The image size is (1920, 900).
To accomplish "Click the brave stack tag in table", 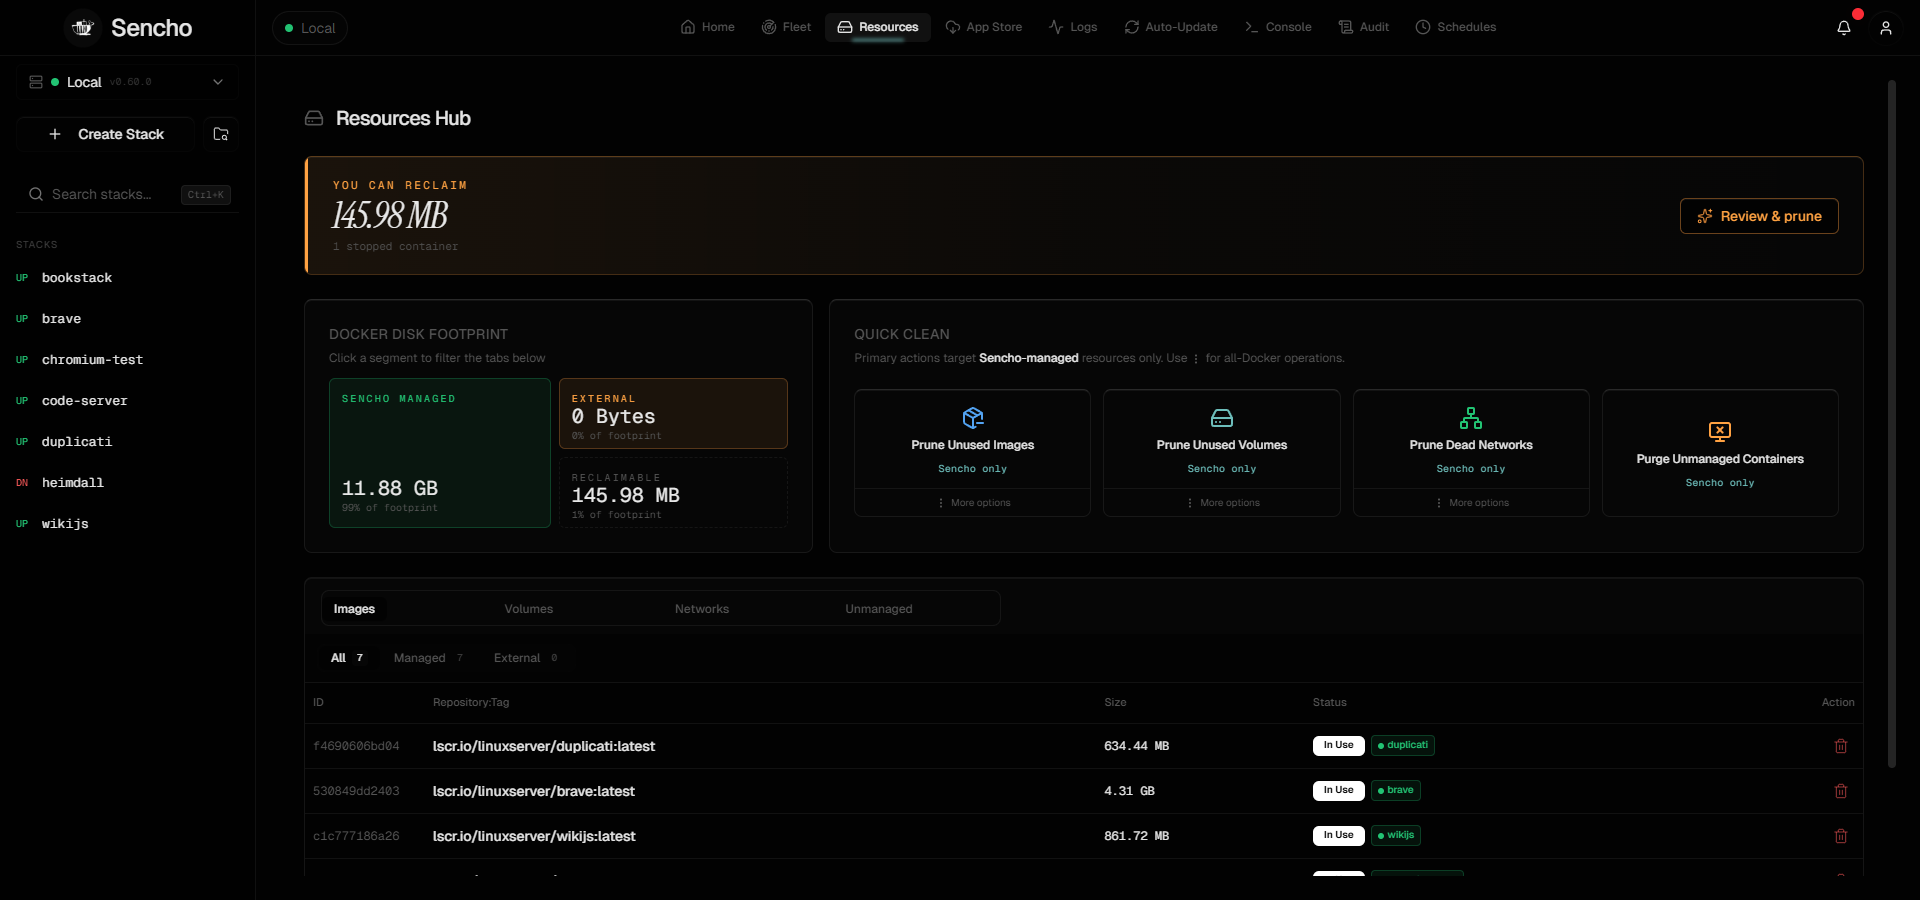I will (1396, 790).
